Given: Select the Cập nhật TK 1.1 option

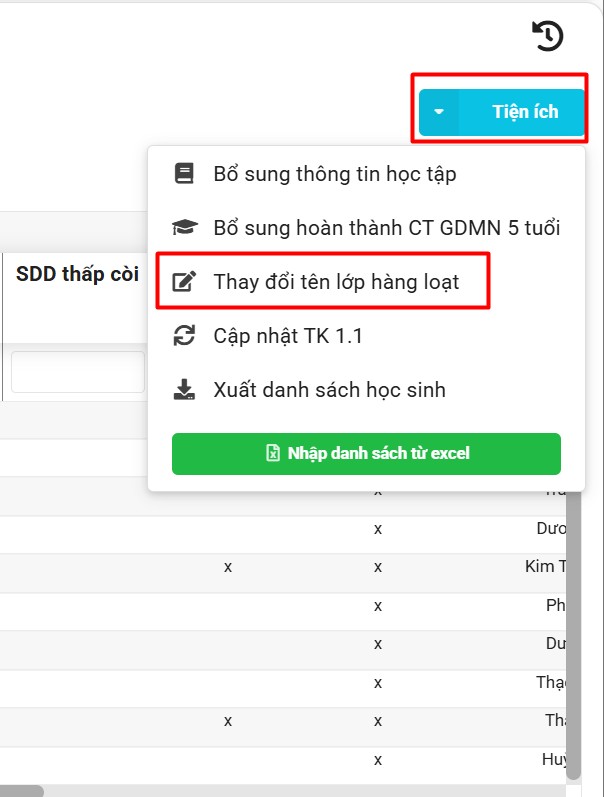Looking at the screenshot, I should click(x=288, y=336).
